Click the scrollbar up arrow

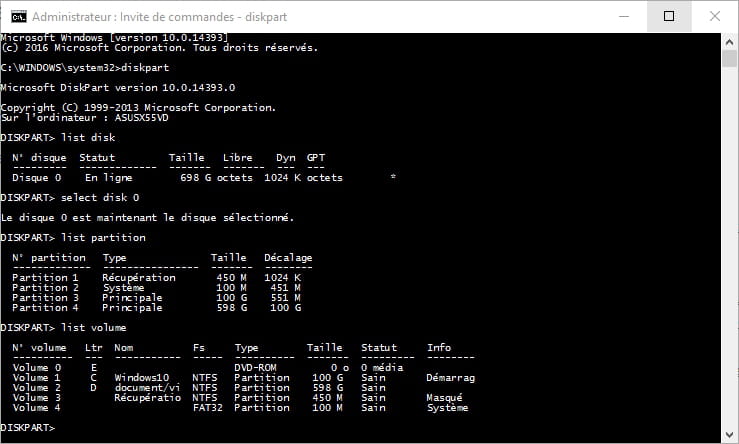click(730, 42)
